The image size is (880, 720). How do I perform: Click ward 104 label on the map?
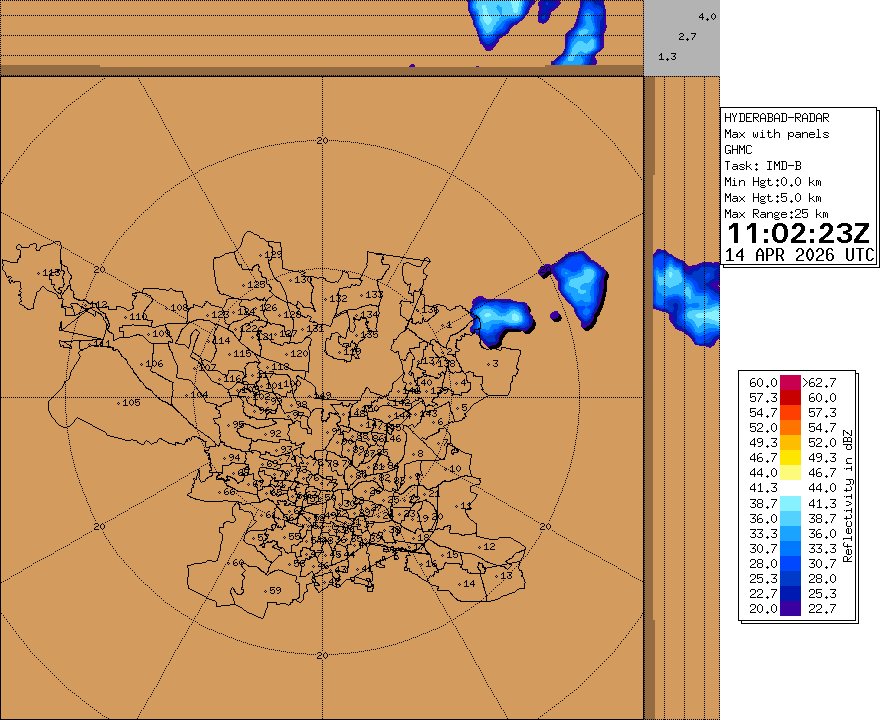pos(199,395)
